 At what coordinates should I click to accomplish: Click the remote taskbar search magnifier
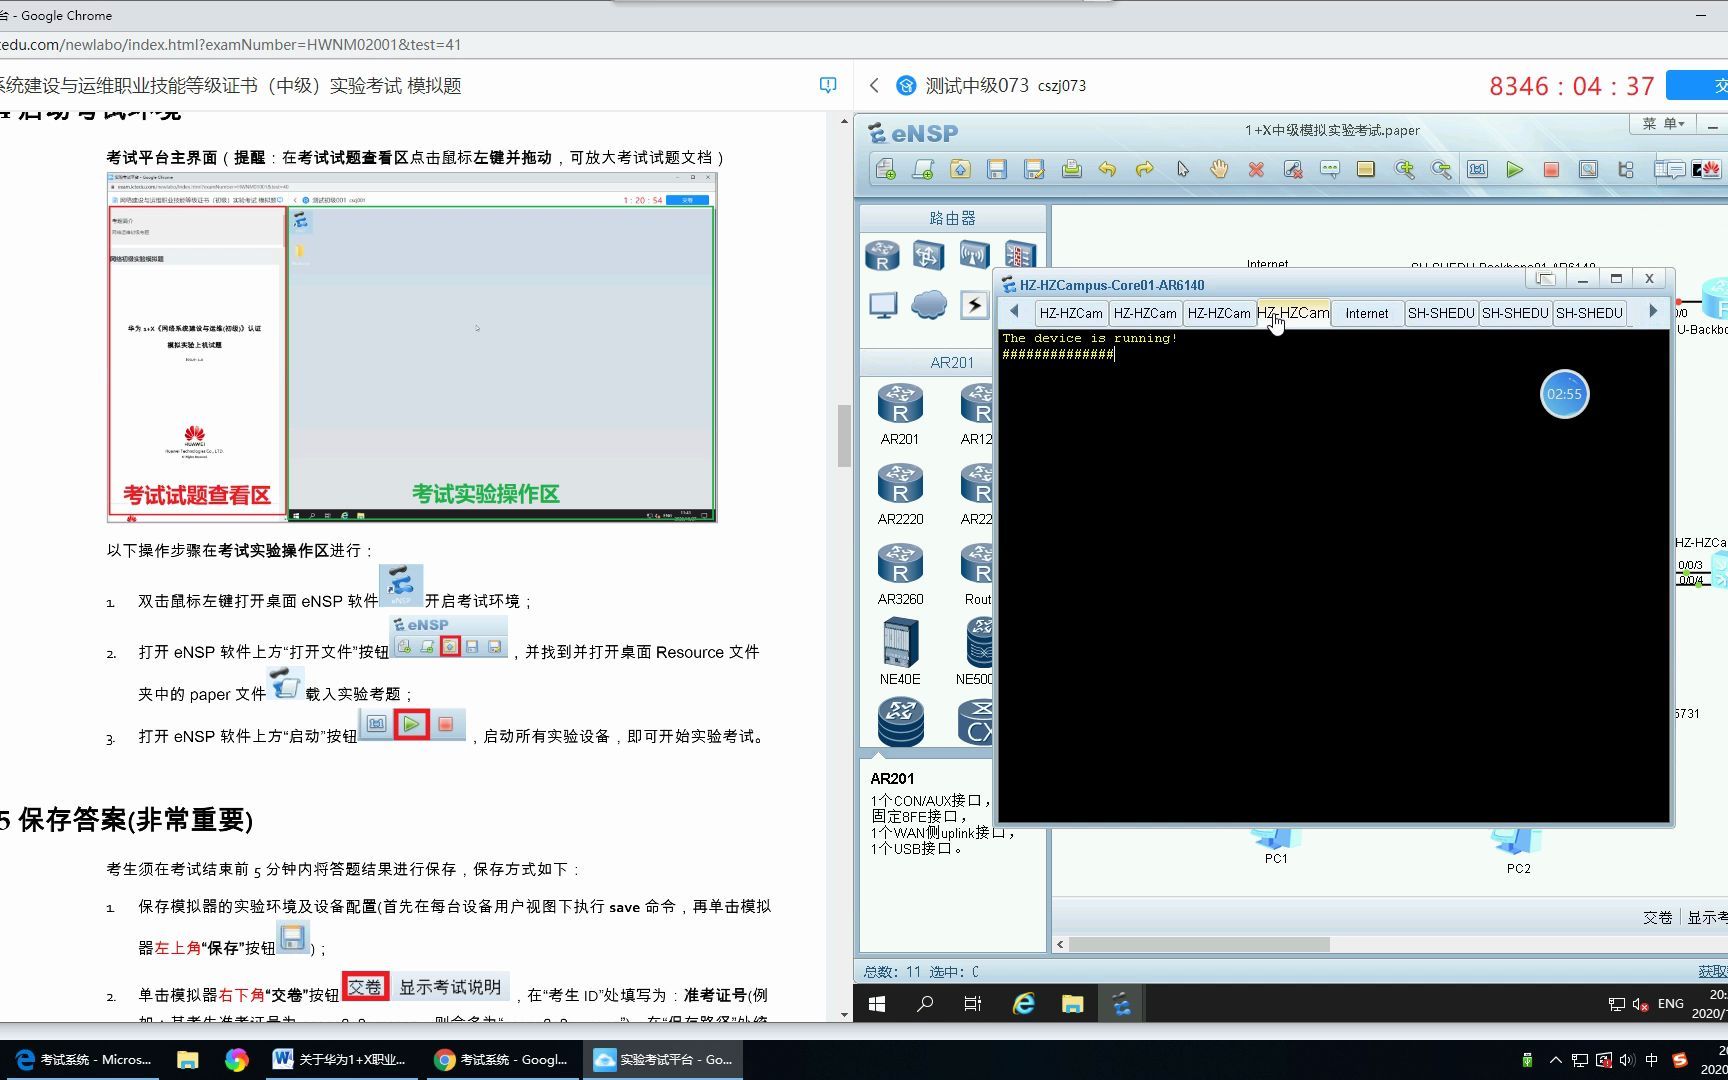(x=925, y=1003)
